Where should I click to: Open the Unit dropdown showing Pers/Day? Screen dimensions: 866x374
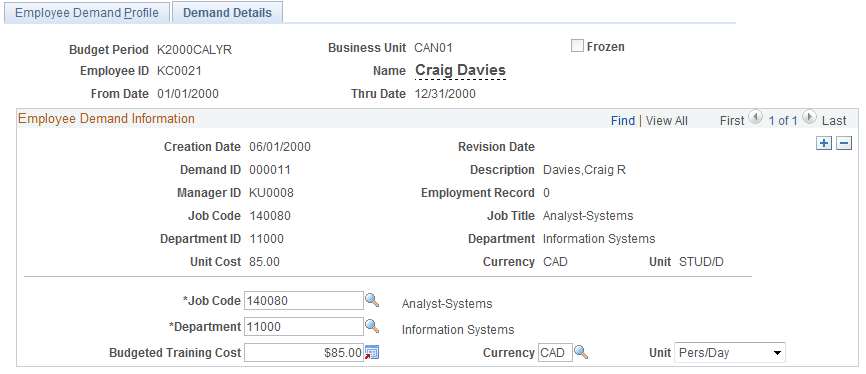tap(730, 352)
